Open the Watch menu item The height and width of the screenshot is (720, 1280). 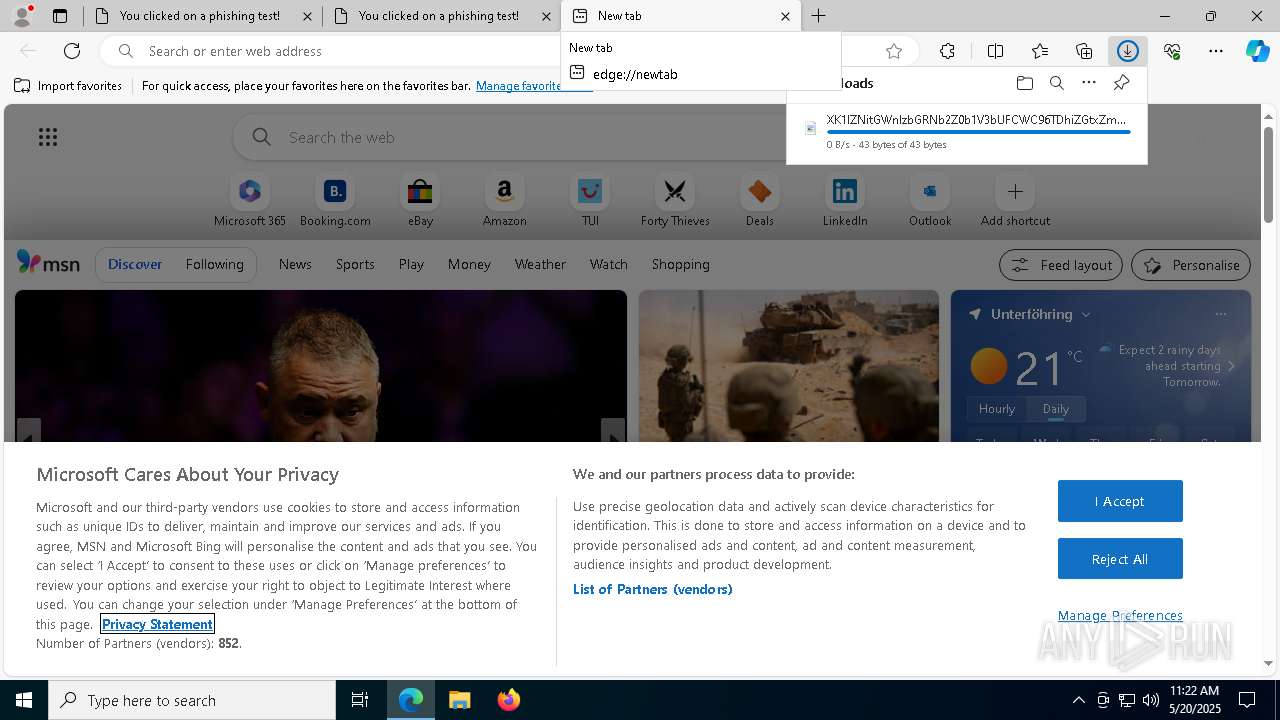click(x=609, y=264)
